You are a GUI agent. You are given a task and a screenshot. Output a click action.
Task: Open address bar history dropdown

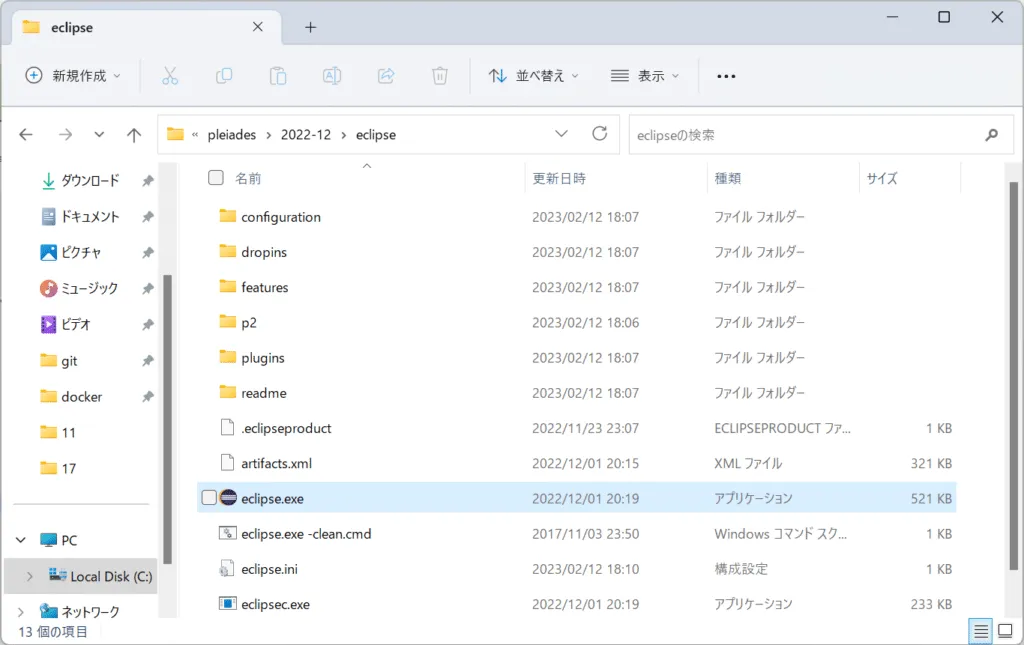[x=561, y=134]
